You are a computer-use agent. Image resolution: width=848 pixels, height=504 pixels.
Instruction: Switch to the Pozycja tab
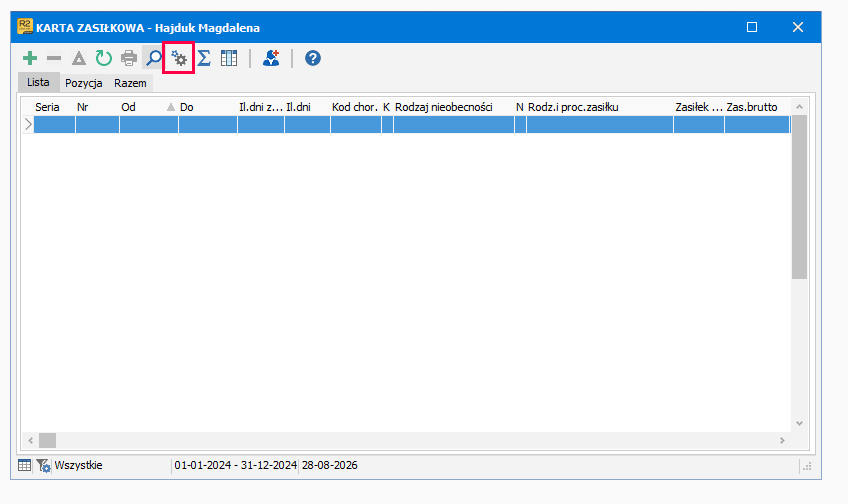(84, 83)
